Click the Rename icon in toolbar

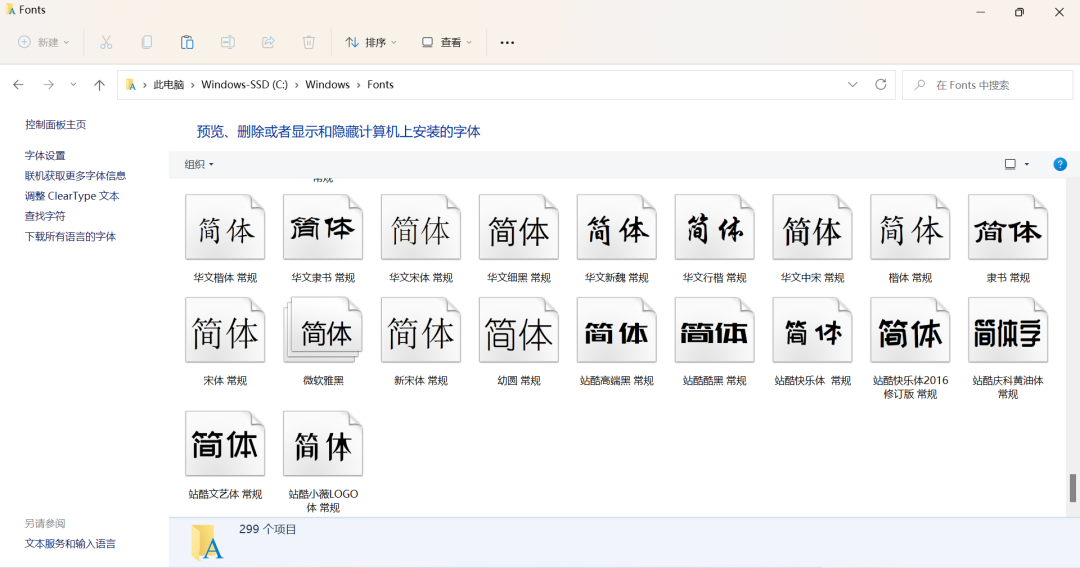[227, 43]
